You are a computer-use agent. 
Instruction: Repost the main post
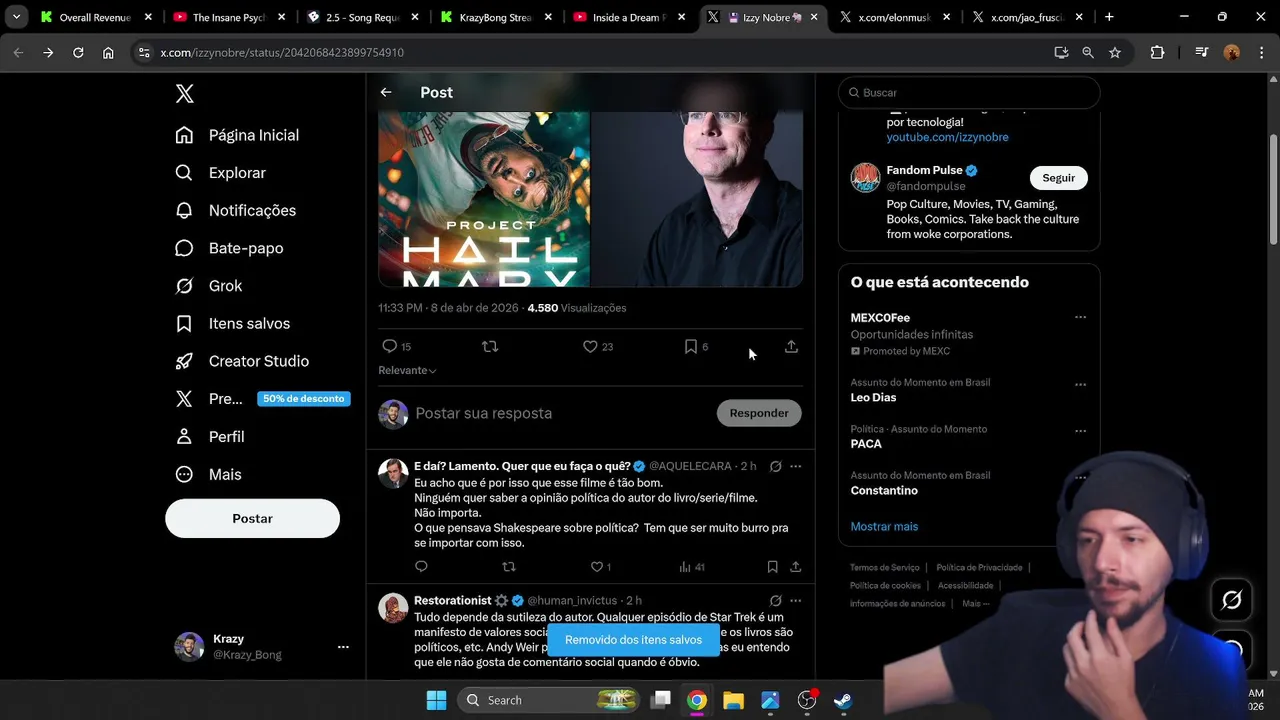(490, 346)
